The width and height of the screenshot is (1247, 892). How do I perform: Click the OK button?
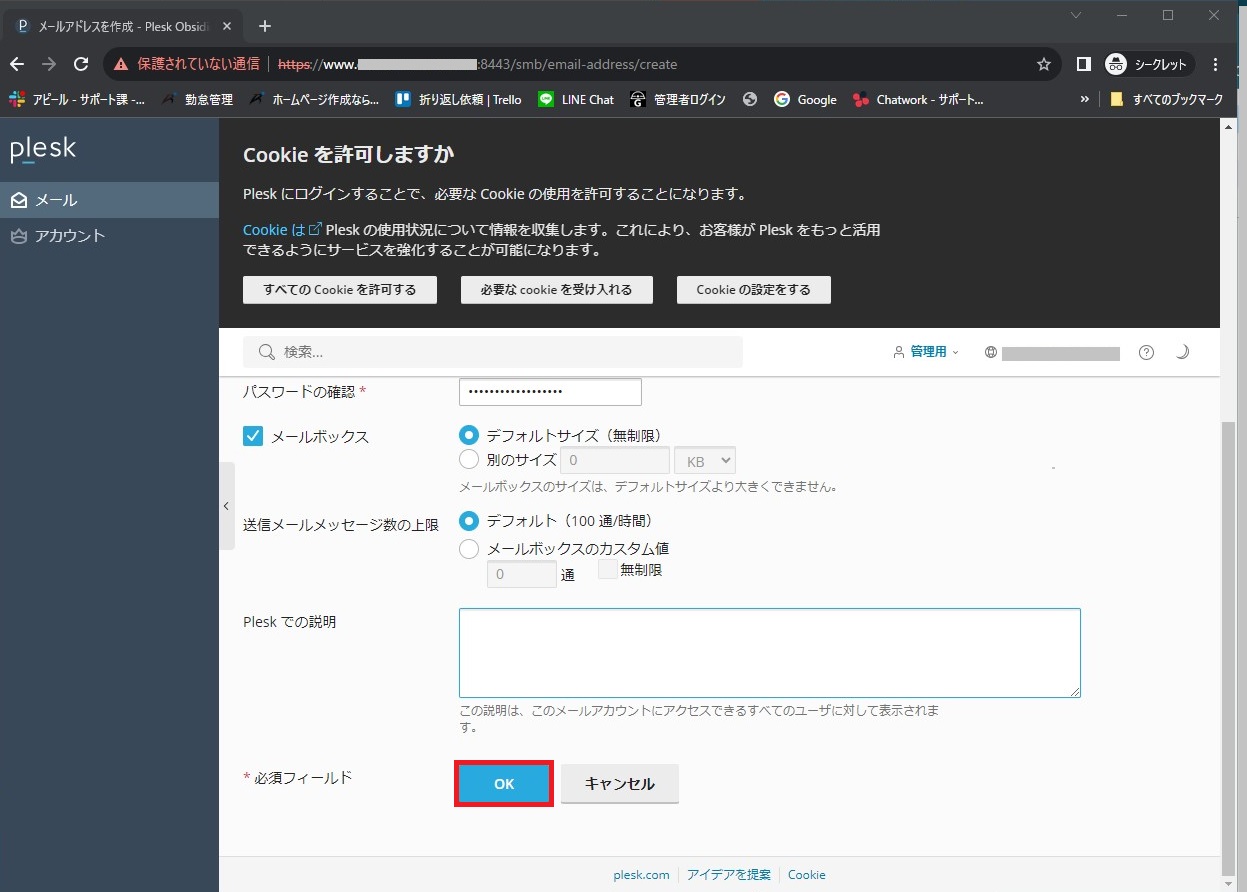pyautogui.click(x=504, y=784)
